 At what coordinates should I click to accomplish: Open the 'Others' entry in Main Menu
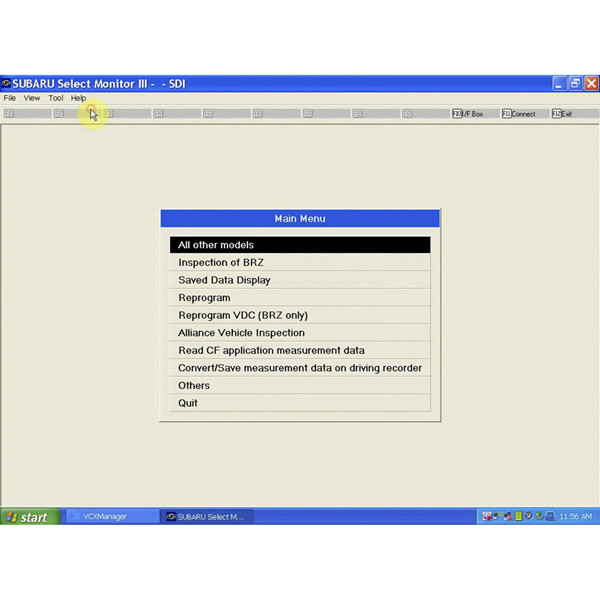tap(300, 386)
